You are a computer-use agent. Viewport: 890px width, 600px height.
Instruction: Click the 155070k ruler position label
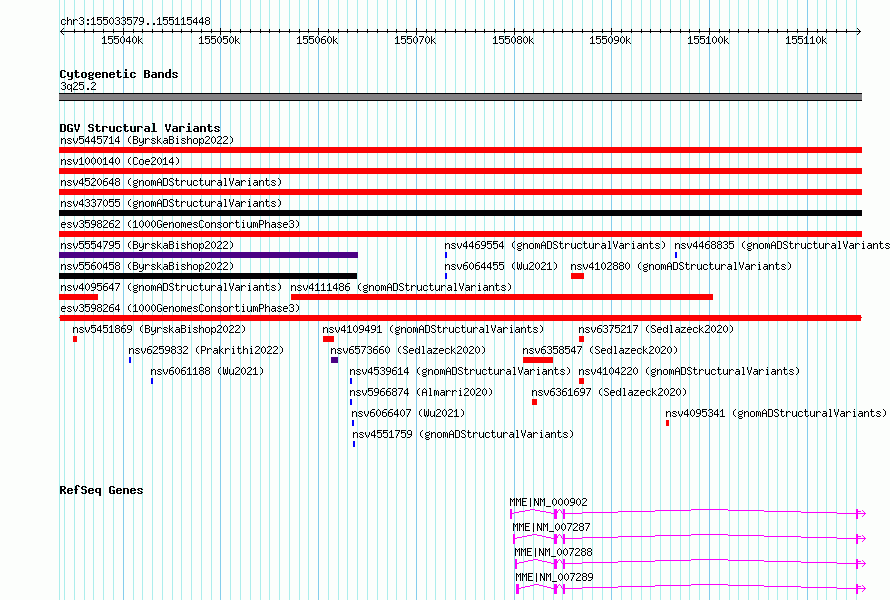415,41
